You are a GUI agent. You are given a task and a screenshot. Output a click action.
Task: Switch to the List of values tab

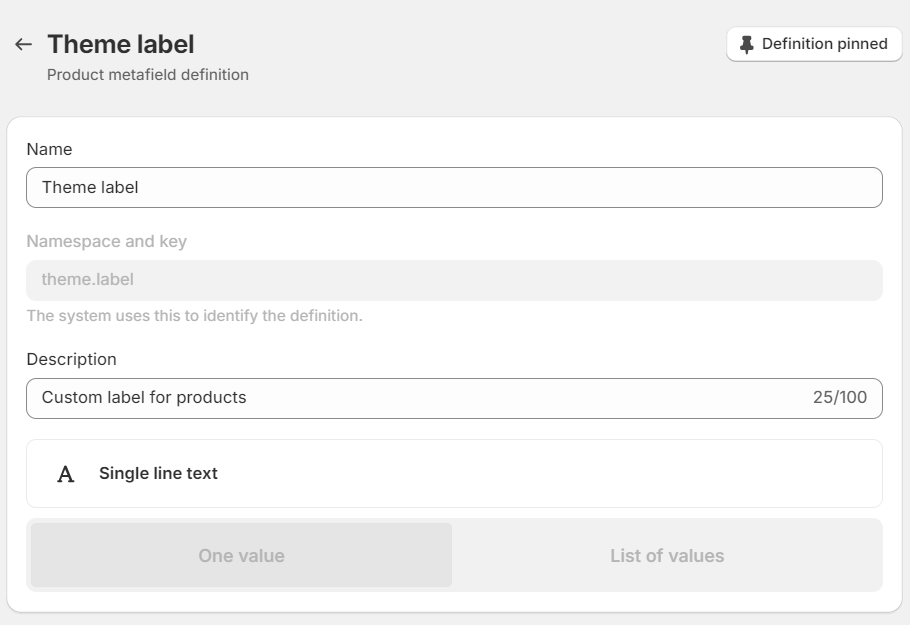(665, 555)
